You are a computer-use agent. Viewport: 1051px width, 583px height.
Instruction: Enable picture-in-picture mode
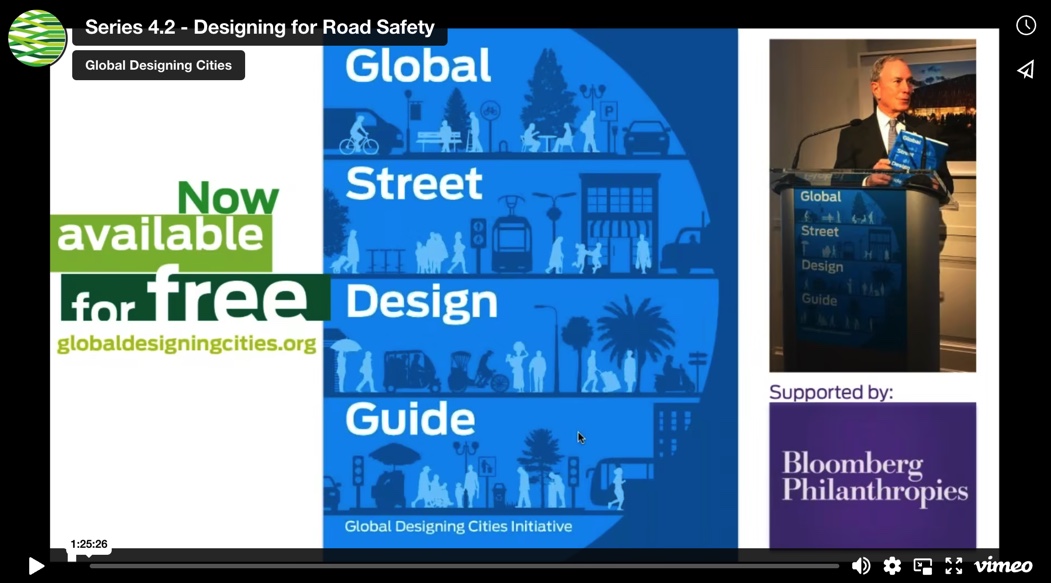click(x=923, y=566)
